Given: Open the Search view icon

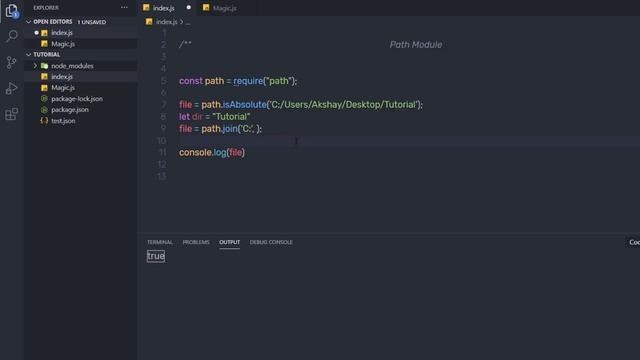Looking at the screenshot, I should point(12,36).
